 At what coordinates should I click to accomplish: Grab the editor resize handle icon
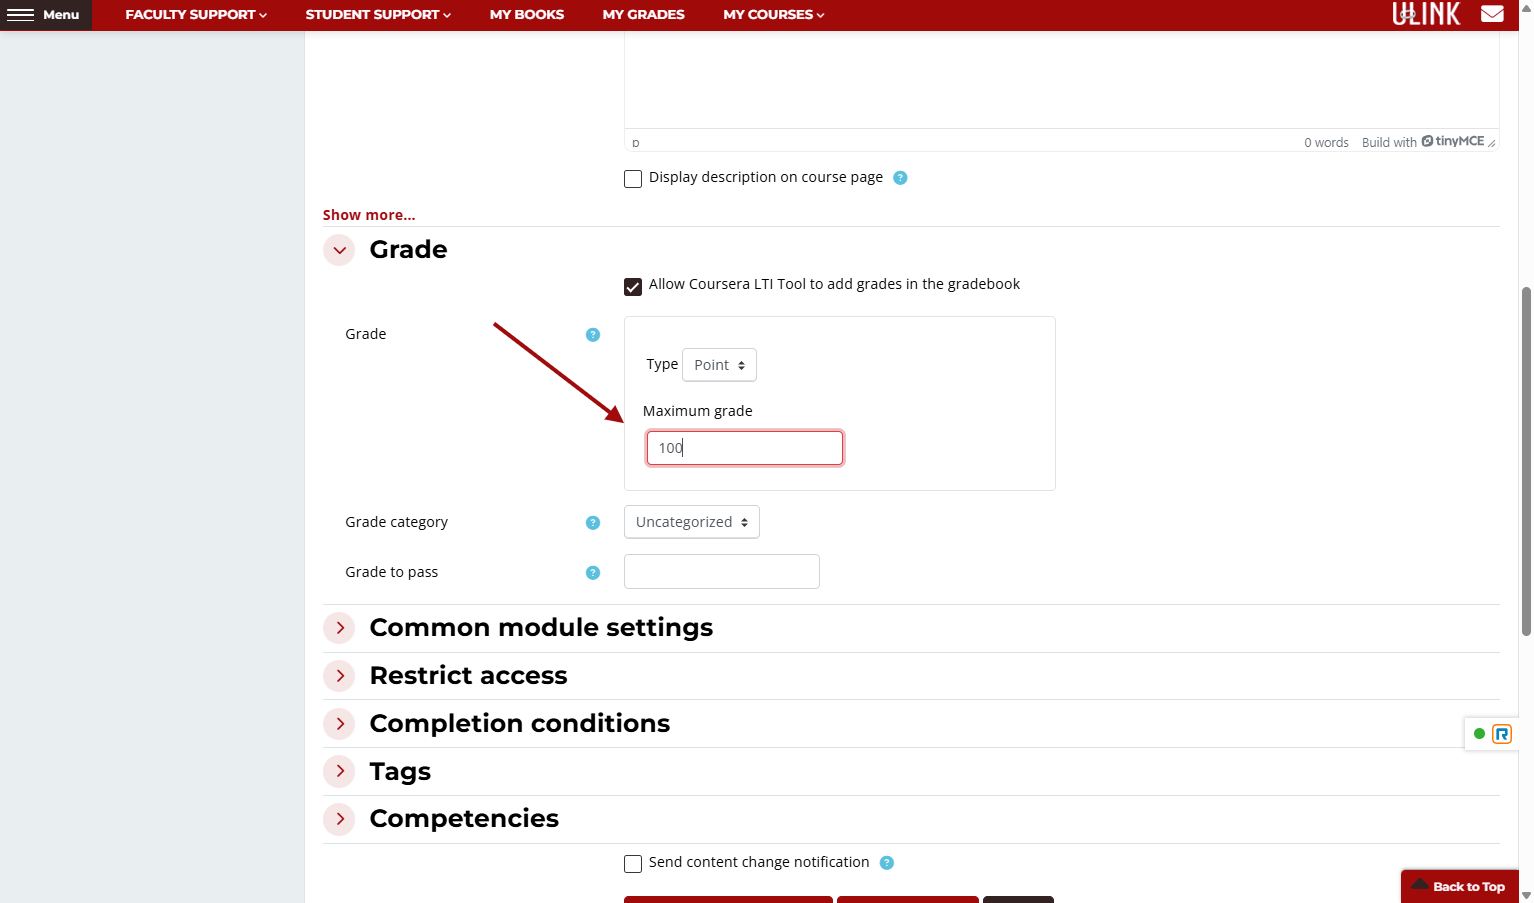click(x=1492, y=143)
